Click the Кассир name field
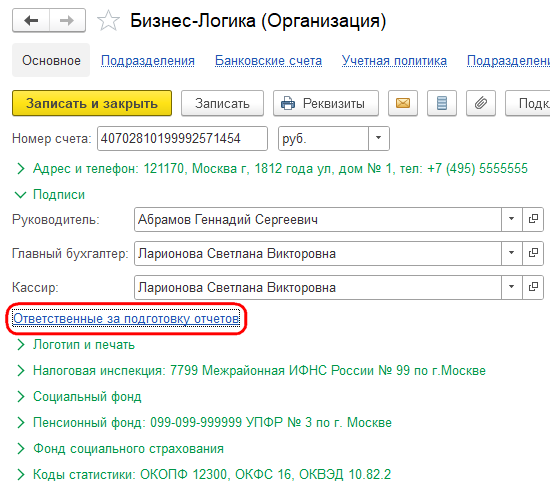 (x=318, y=287)
